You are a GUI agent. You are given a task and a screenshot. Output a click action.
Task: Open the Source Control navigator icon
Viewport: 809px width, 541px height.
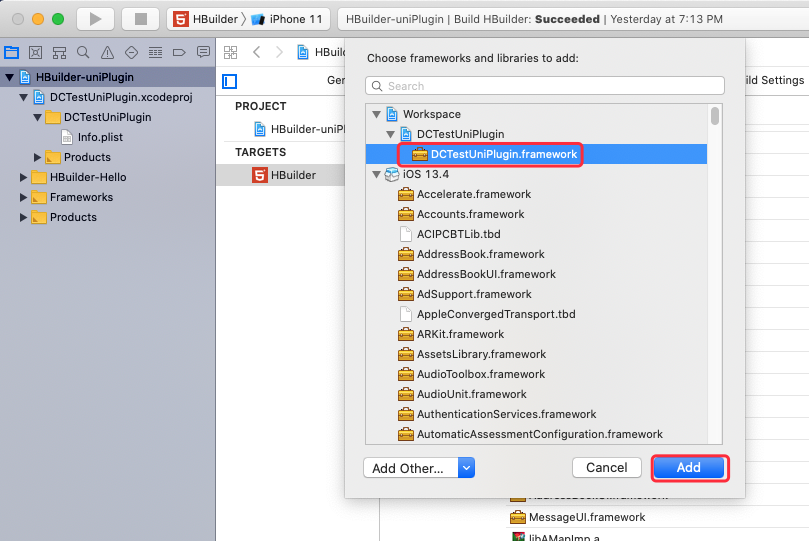coord(35,52)
